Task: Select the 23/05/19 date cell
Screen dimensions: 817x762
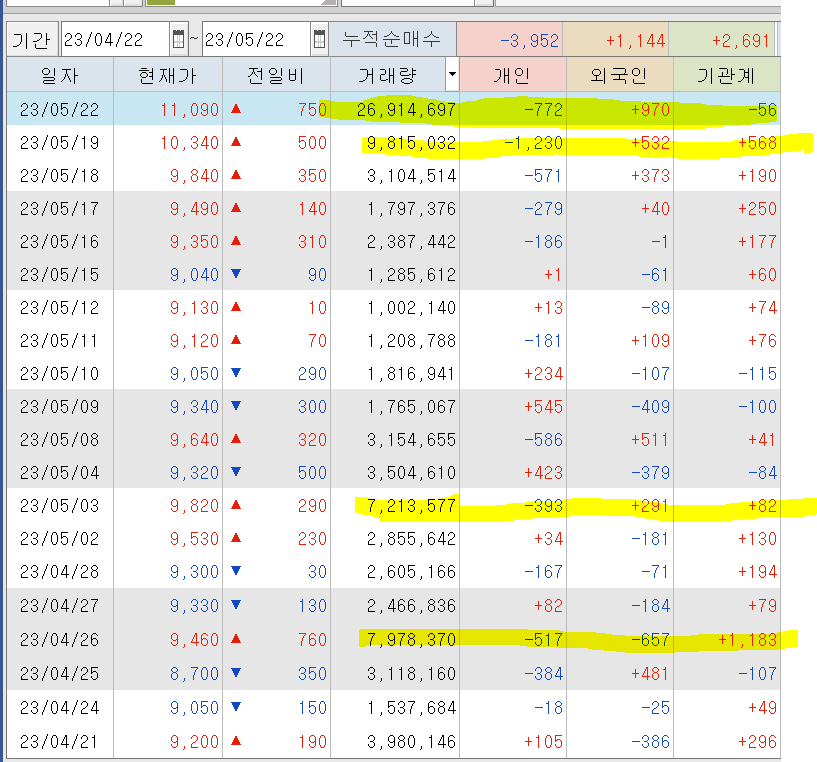Action: [59, 143]
